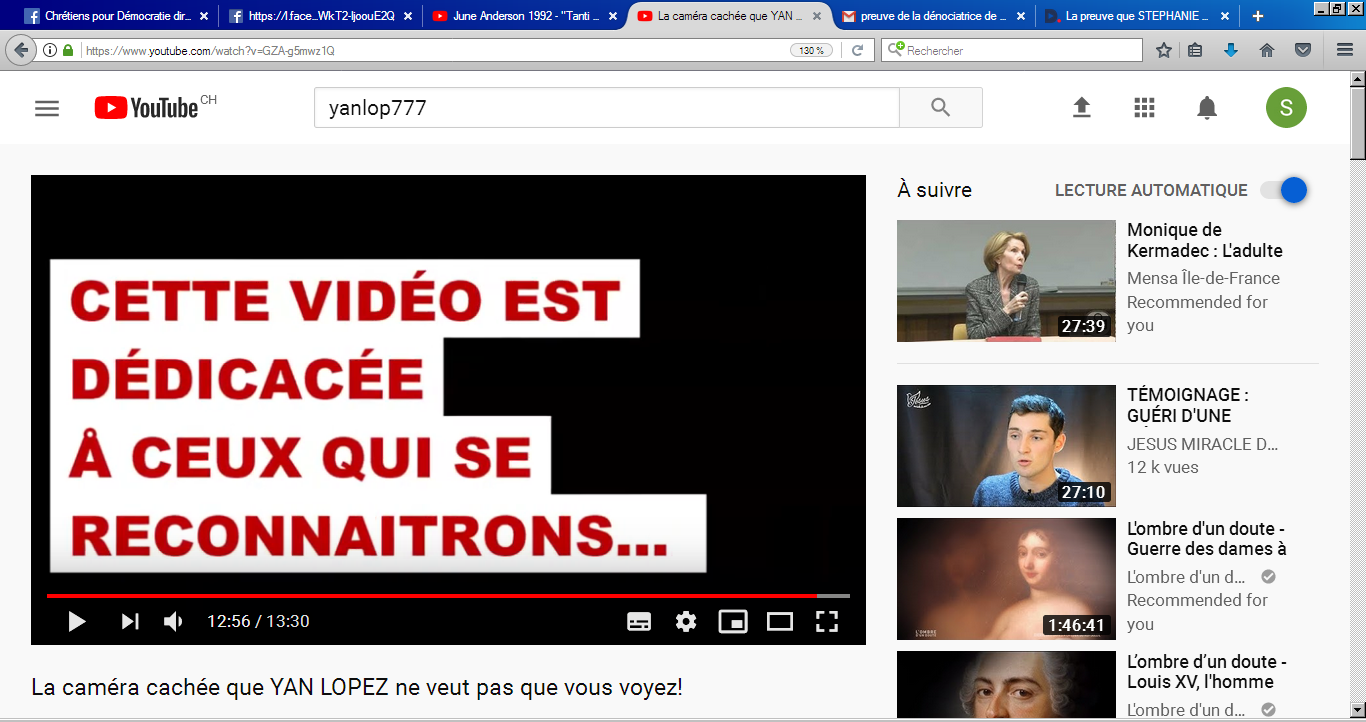Click the Firefox back arrow

pos(20,50)
